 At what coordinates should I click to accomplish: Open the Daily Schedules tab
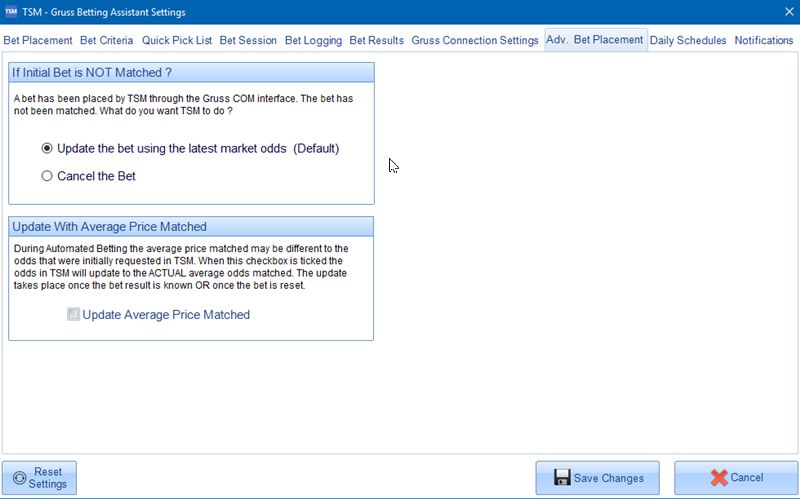(688, 40)
